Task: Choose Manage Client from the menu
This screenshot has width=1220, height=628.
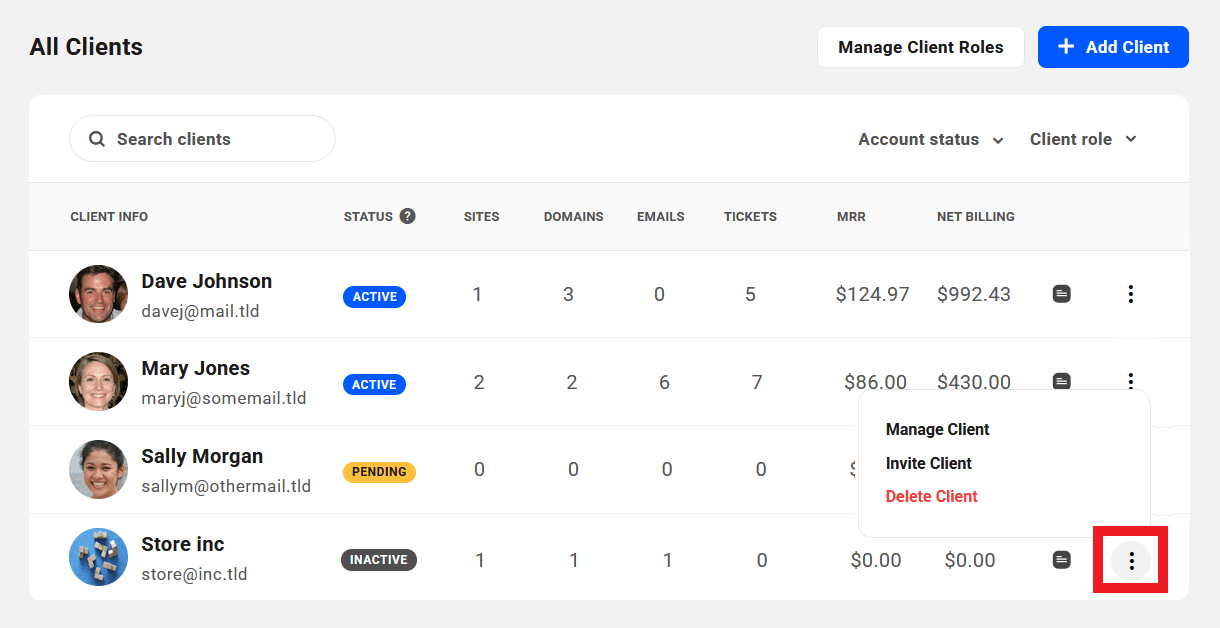Action: click(x=937, y=429)
